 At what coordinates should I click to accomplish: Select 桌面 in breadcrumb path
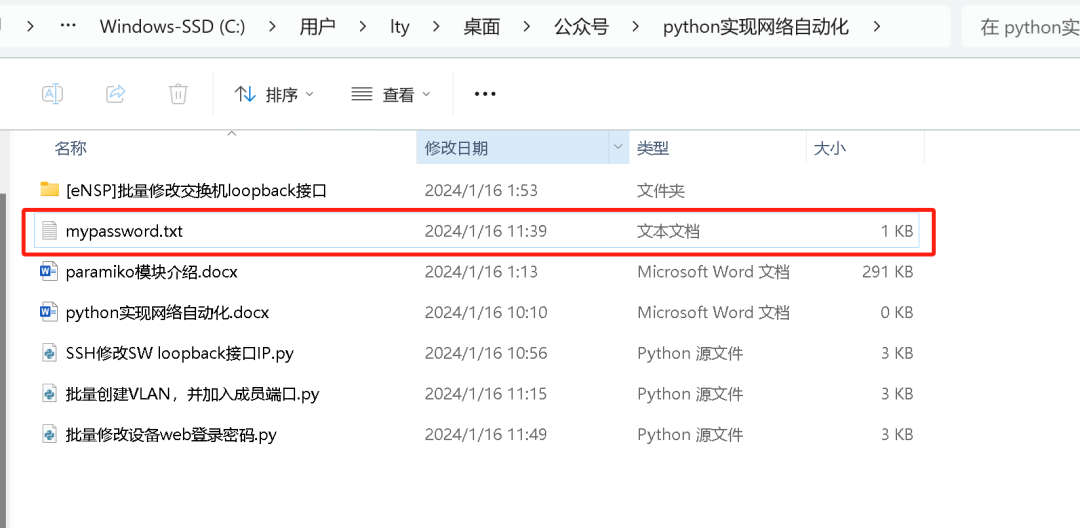(x=481, y=27)
